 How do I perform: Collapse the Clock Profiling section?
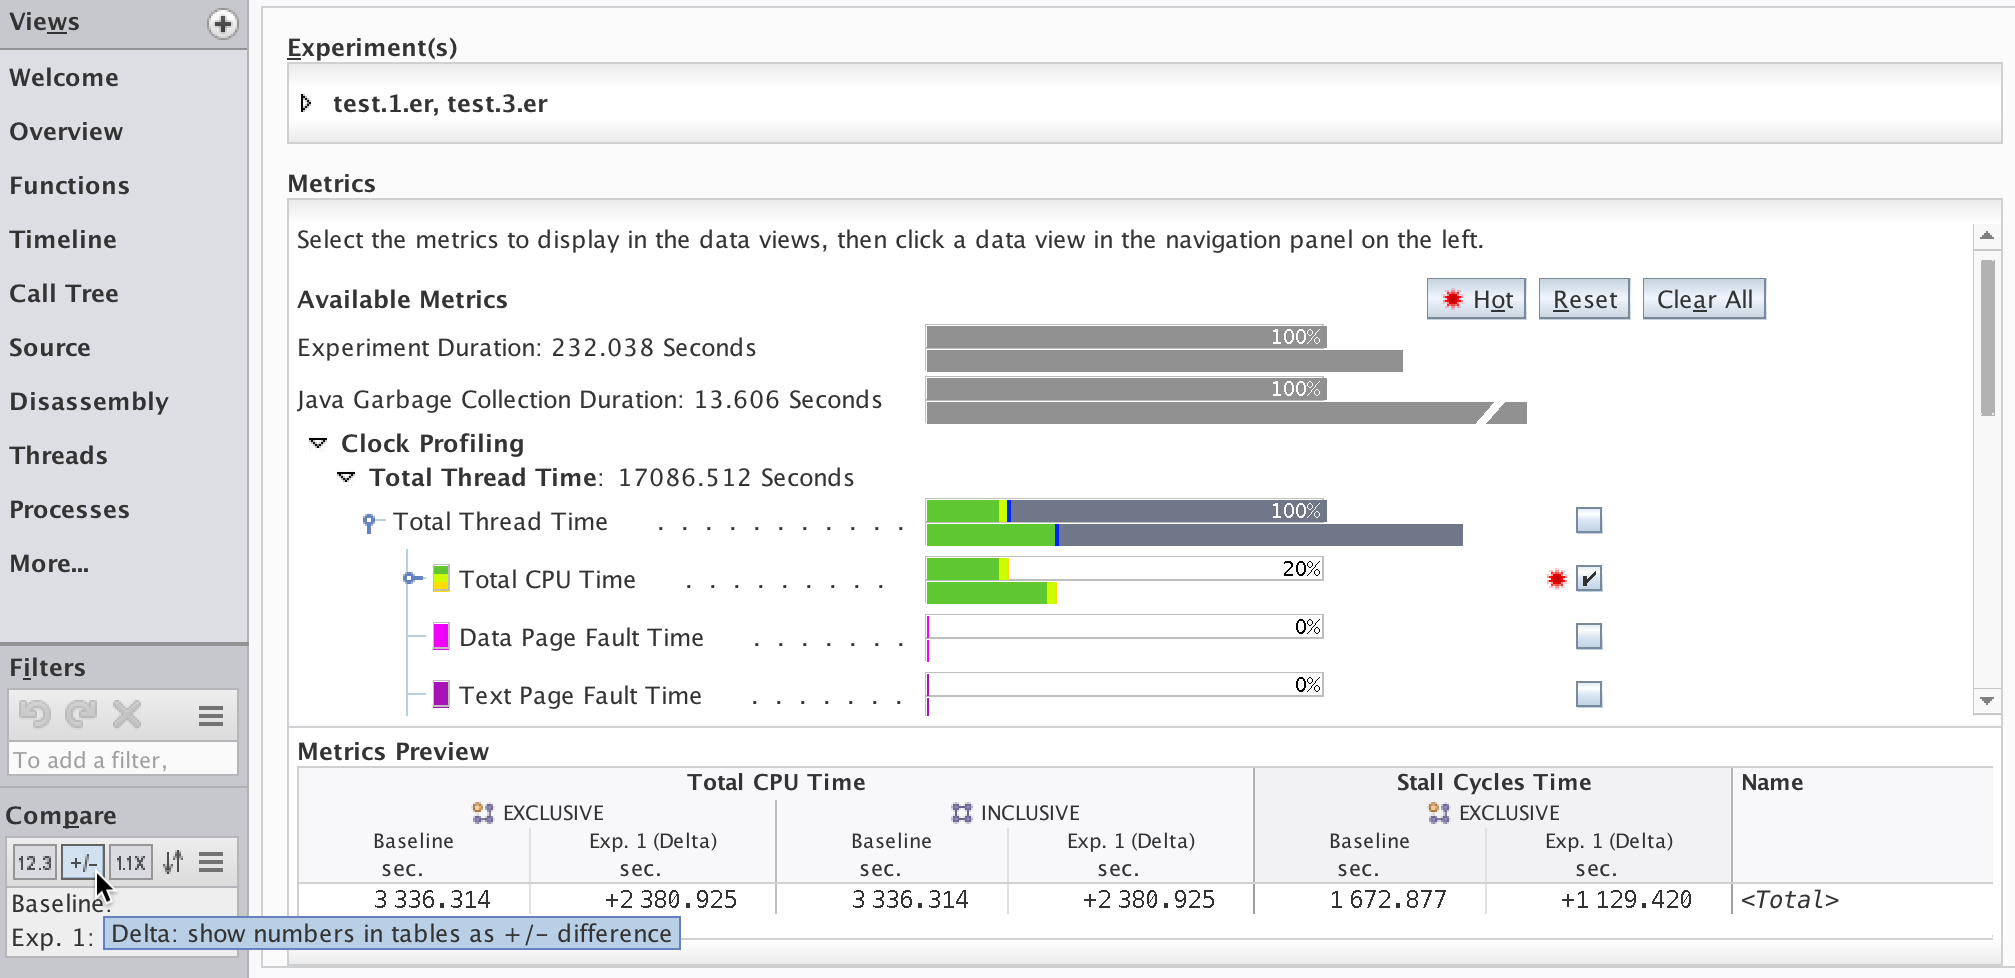coord(318,442)
